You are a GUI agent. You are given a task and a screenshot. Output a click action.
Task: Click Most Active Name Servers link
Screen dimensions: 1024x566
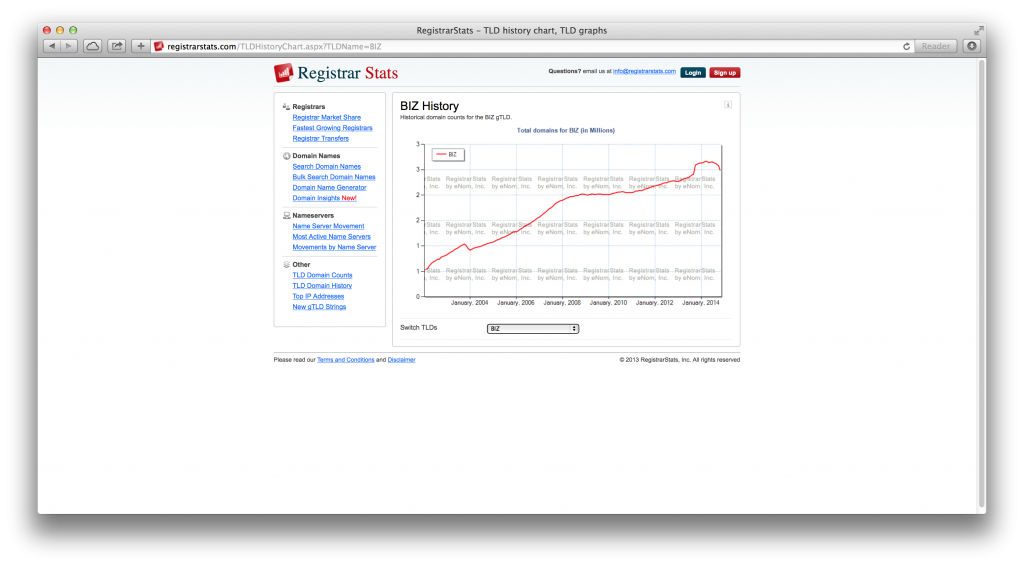pos(331,236)
